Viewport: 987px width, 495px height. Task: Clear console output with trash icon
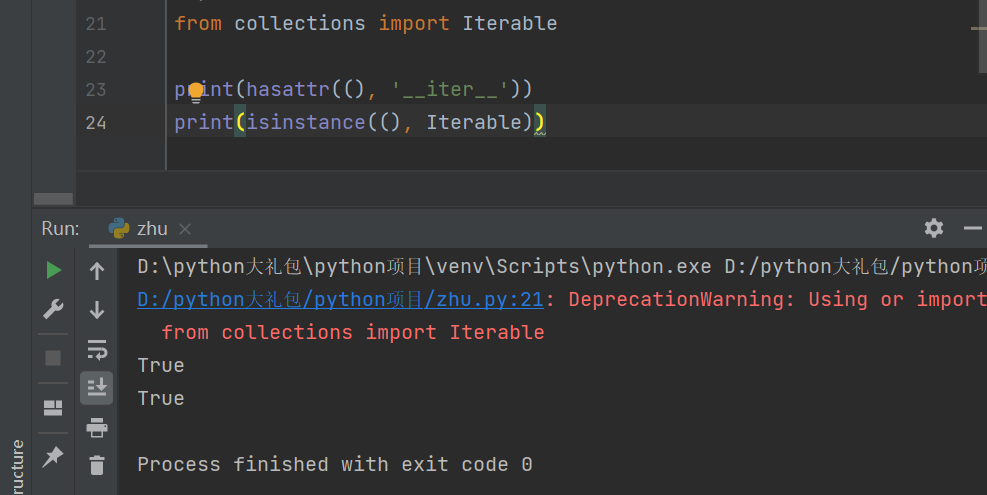tap(97, 465)
